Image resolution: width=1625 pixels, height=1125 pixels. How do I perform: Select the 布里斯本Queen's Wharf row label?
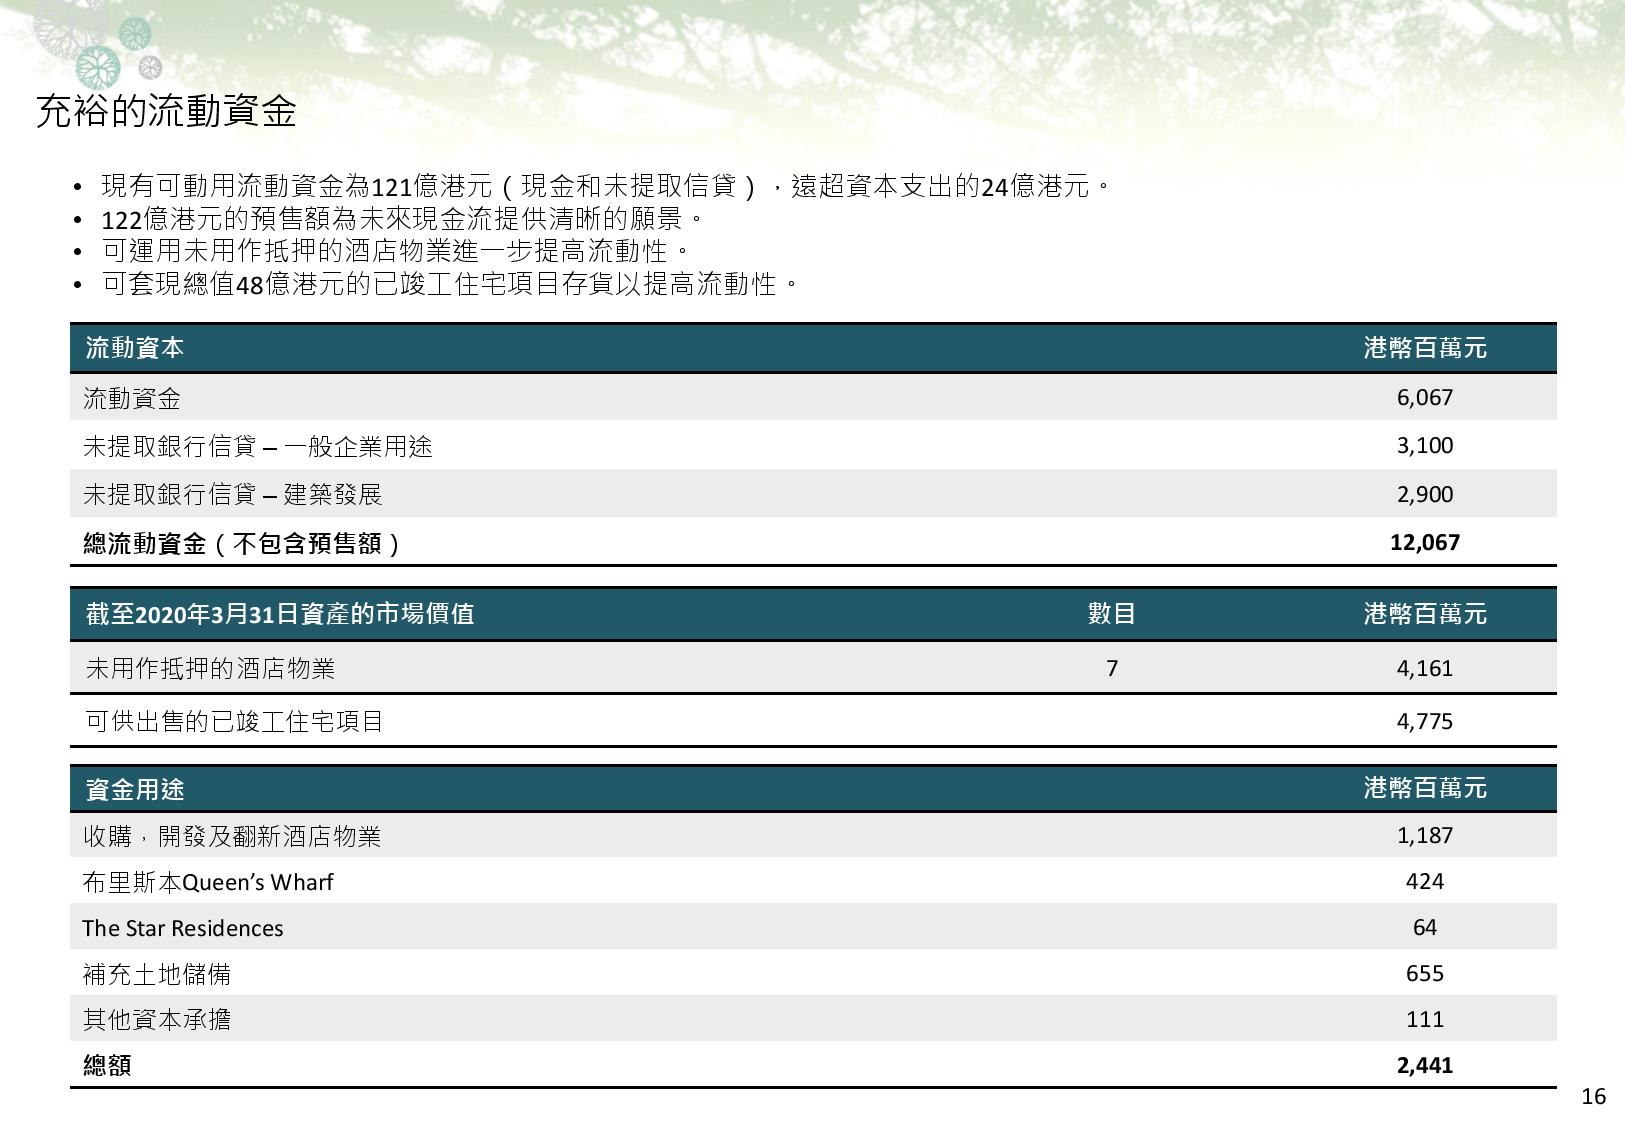[x=208, y=882]
